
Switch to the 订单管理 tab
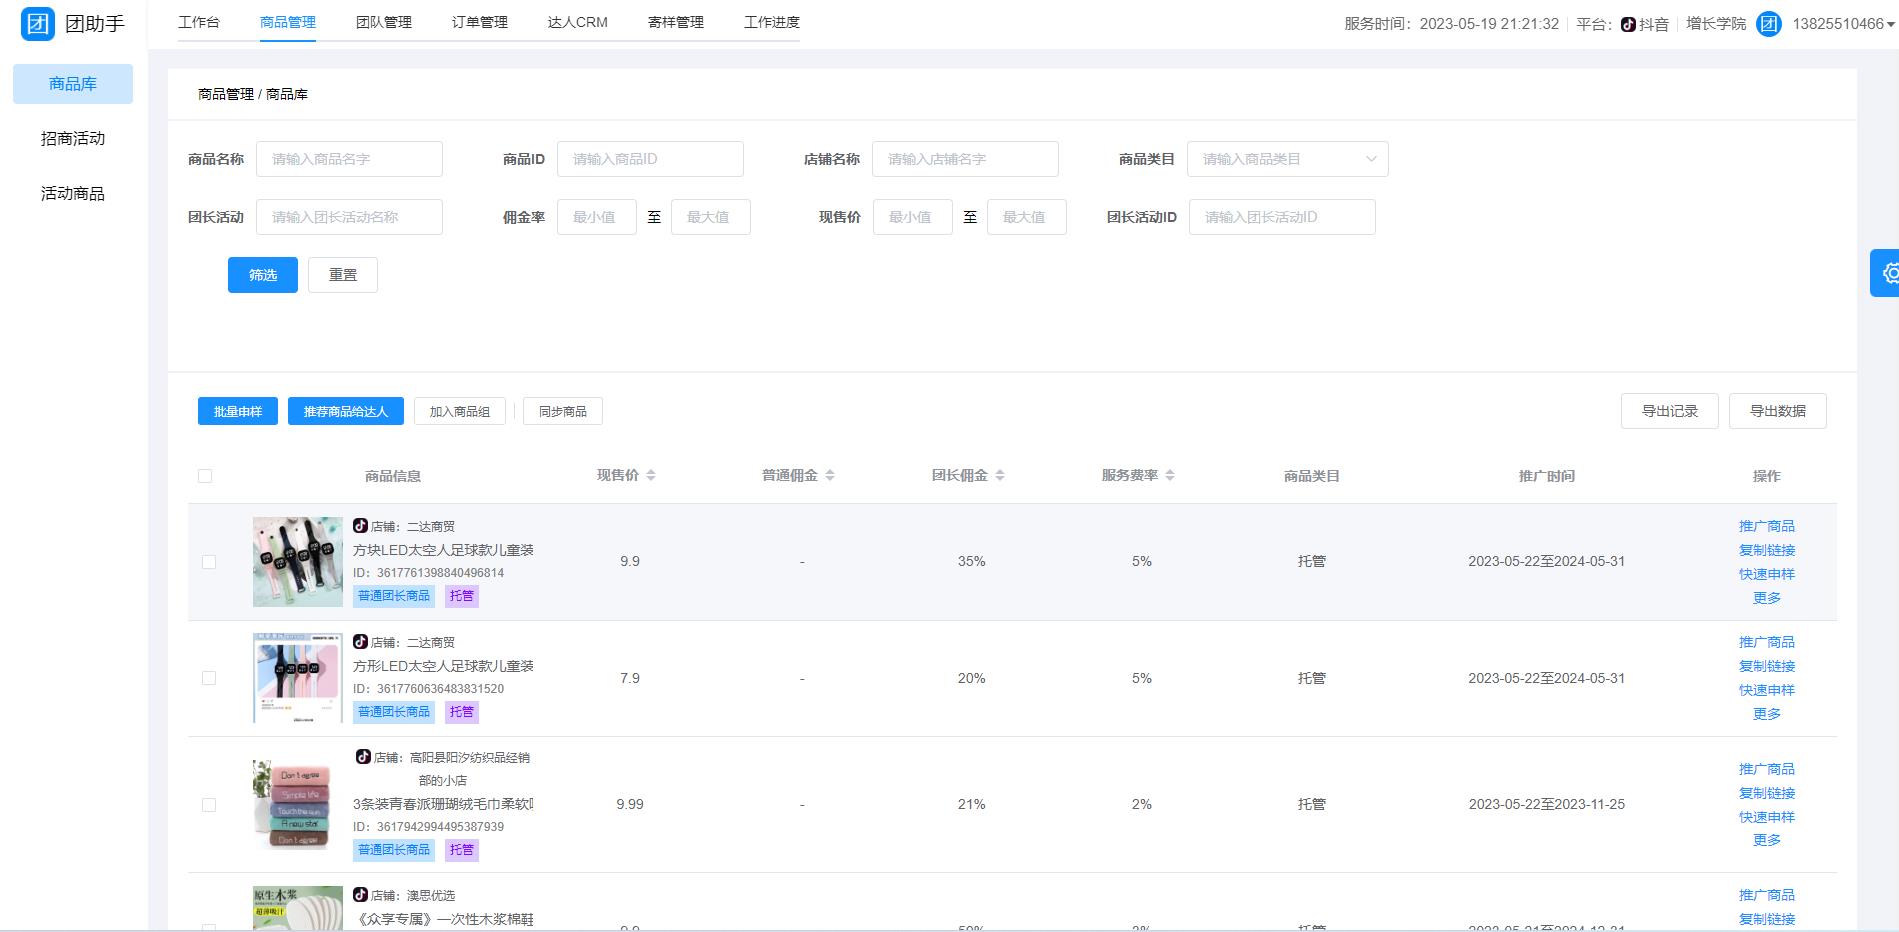(x=479, y=22)
